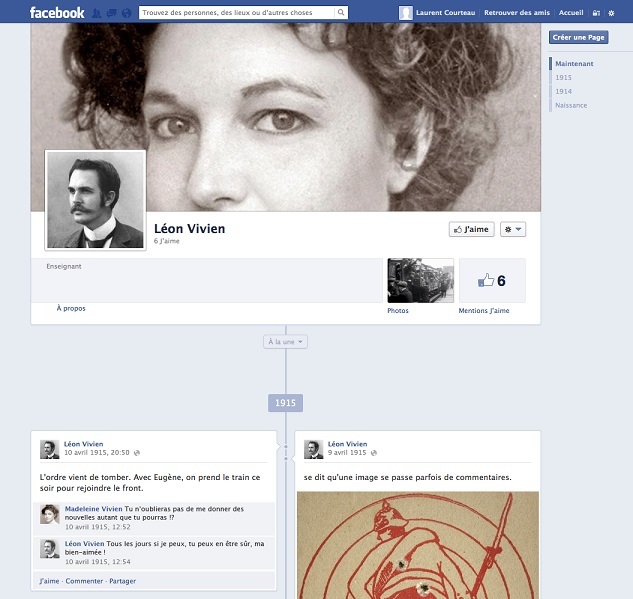The width and height of the screenshot is (633, 599).
Task: Expand the gear settings dropdown on page
Action: click(x=512, y=229)
